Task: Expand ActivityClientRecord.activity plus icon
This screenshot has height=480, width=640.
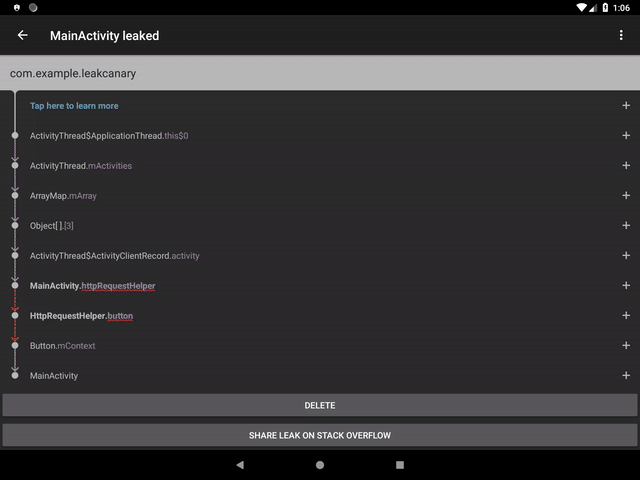Action: click(x=626, y=256)
